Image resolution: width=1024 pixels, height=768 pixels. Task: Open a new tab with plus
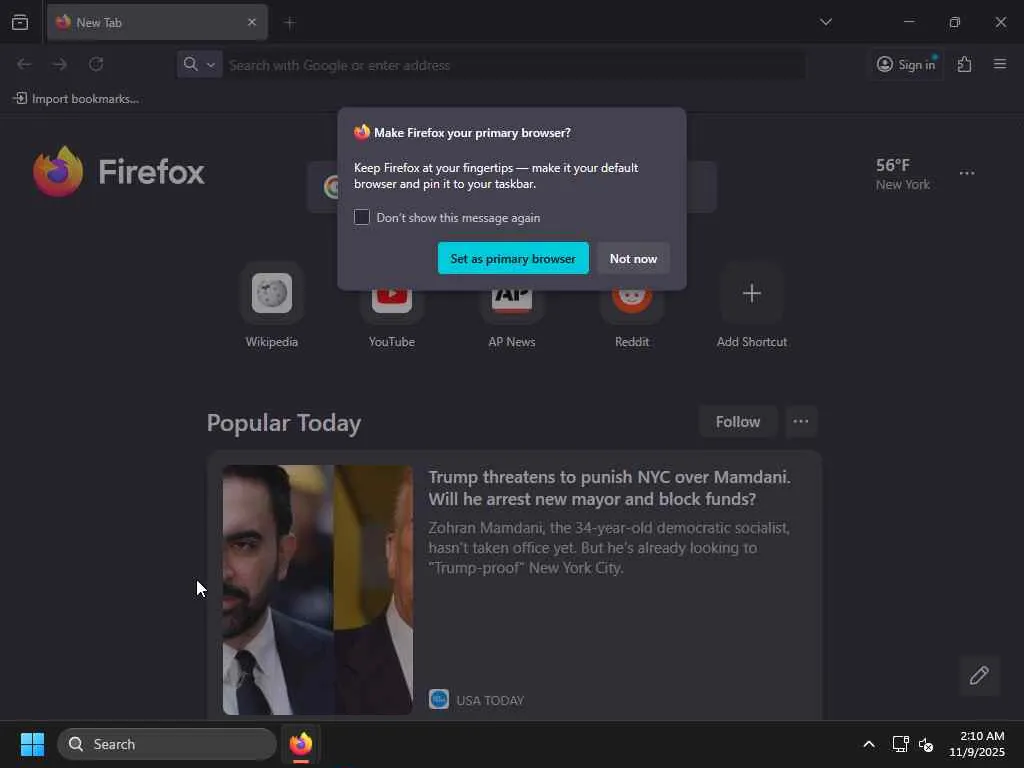coord(289,23)
